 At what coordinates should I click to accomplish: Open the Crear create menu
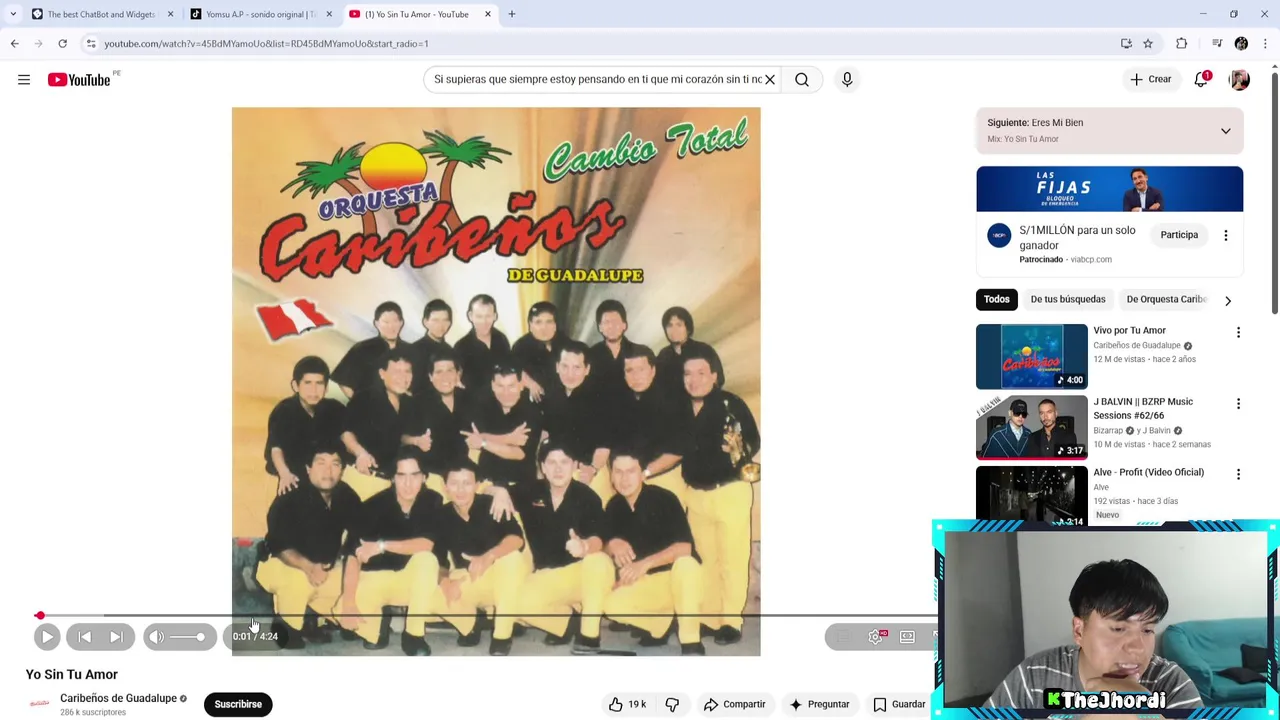(x=1151, y=79)
